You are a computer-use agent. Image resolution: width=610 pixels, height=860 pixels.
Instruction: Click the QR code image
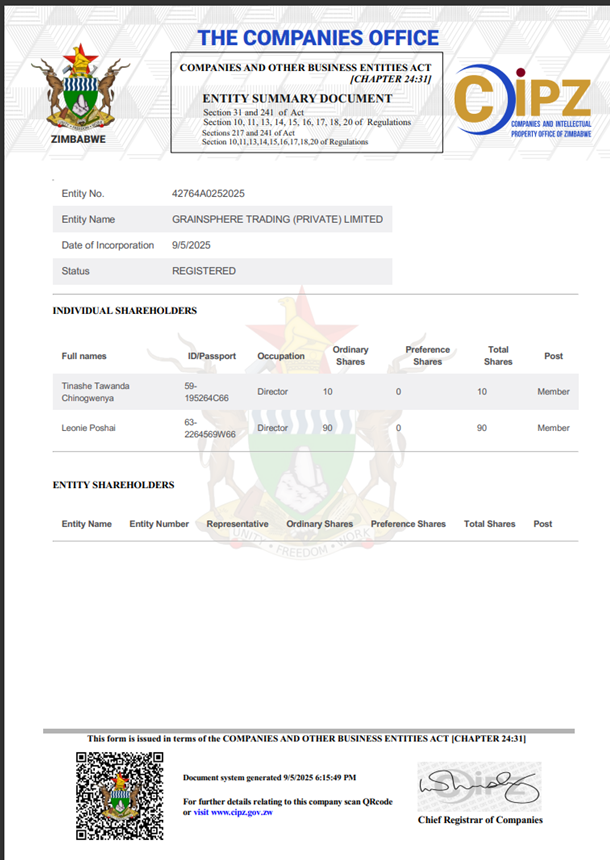point(120,796)
